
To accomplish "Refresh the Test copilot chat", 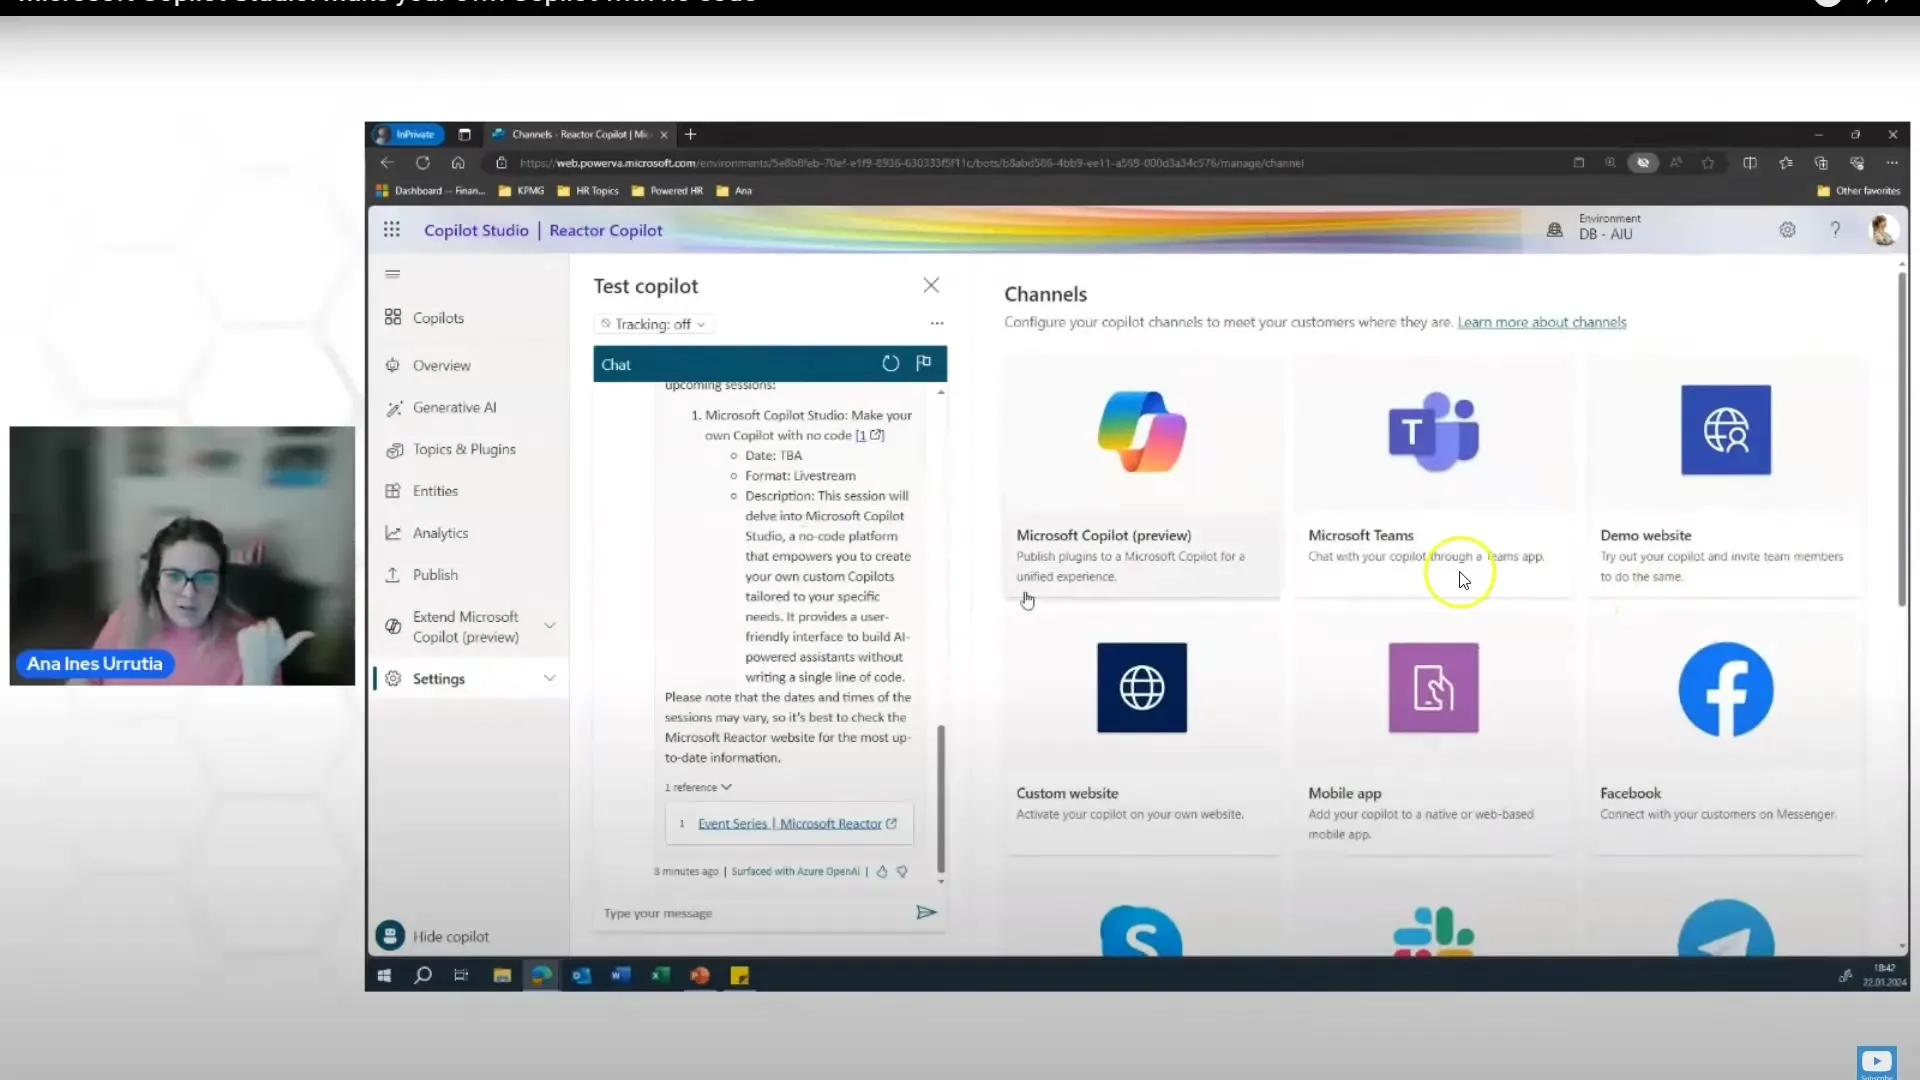I will coord(893,363).
